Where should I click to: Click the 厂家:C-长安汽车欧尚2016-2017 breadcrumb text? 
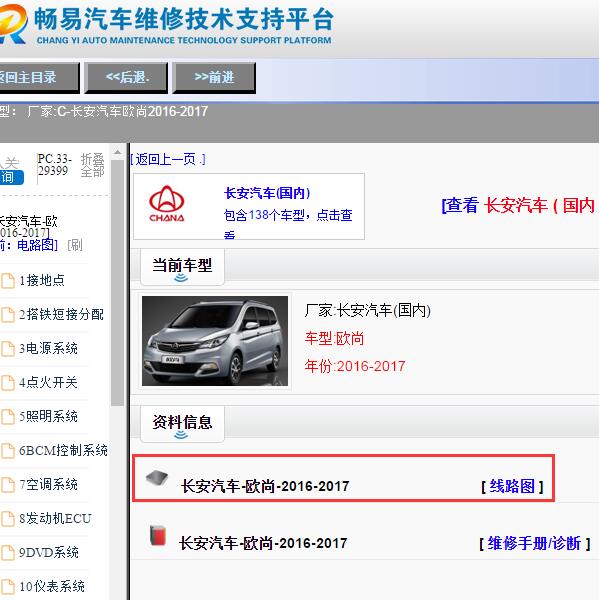click(x=118, y=111)
